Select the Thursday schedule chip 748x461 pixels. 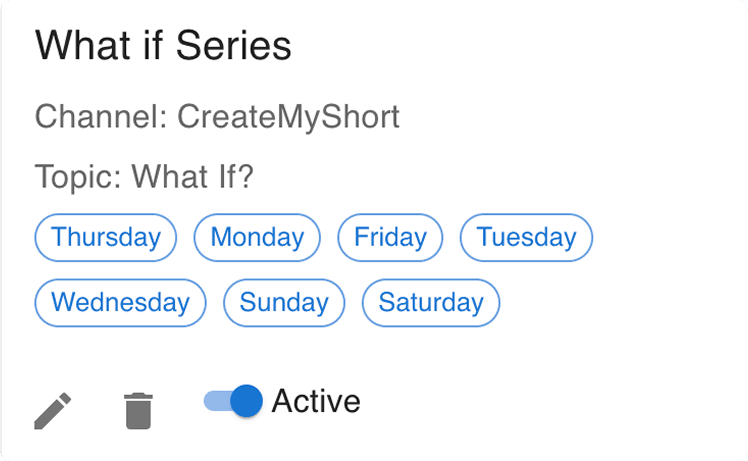[105, 238]
